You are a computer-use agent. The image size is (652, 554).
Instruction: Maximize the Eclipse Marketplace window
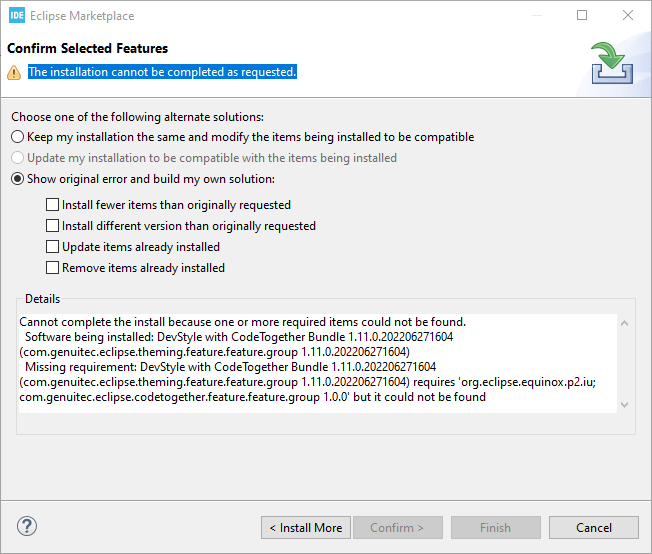point(582,15)
